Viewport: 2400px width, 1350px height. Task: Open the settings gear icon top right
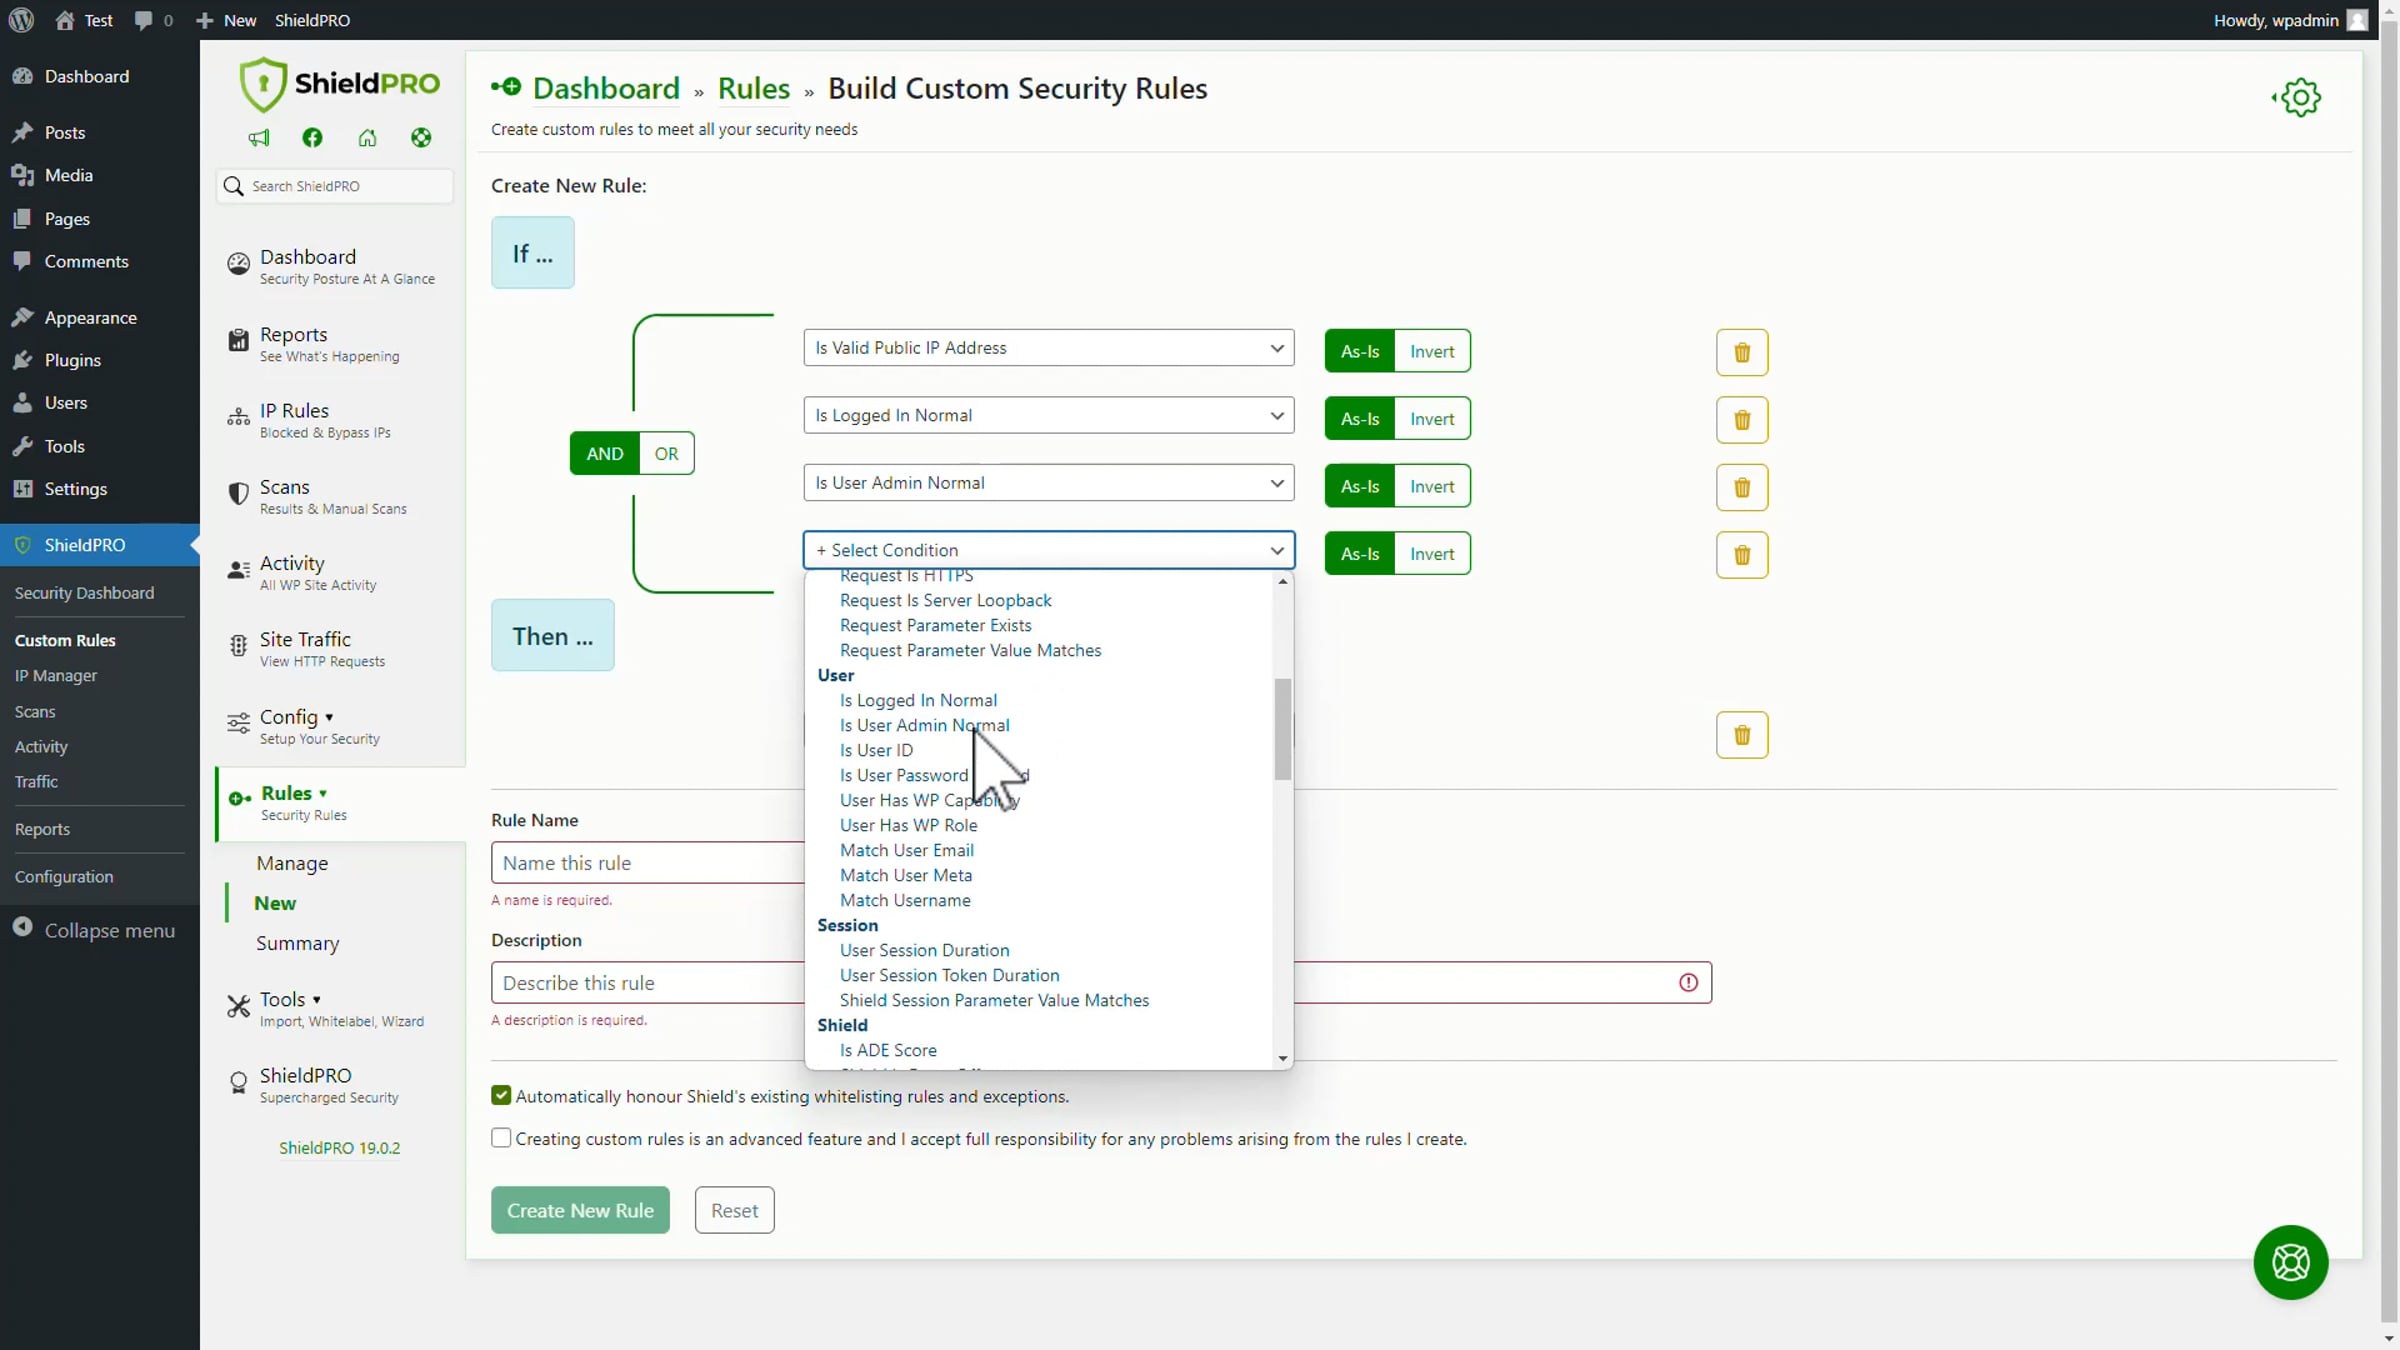pos(2299,98)
